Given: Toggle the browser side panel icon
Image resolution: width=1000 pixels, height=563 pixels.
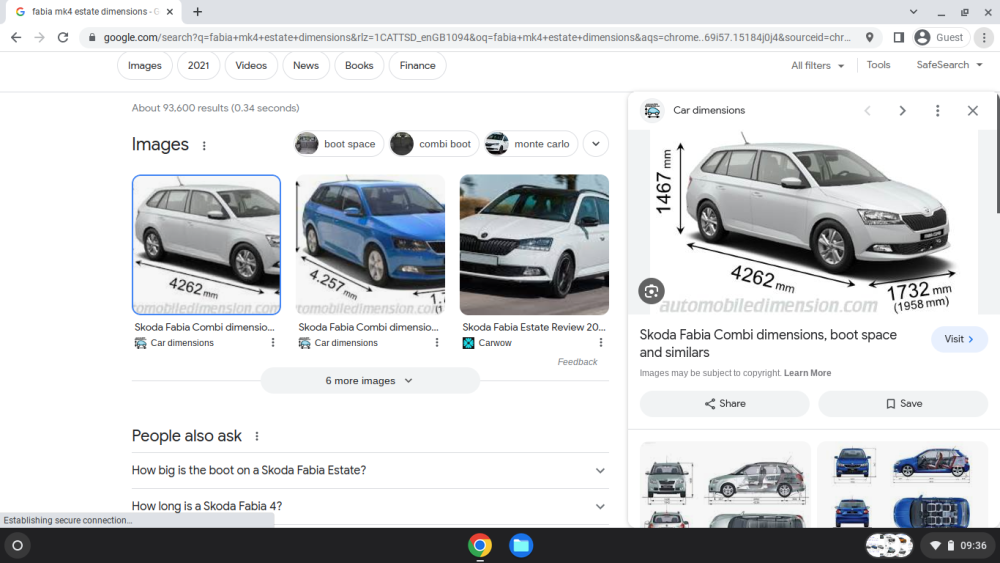Looking at the screenshot, I should tap(899, 38).
